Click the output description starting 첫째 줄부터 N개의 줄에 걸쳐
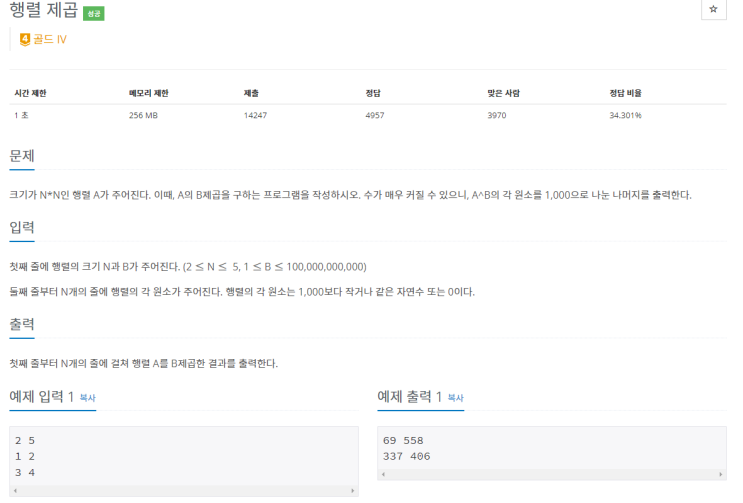This screenshot has width=743, height=503. (144, 364)
